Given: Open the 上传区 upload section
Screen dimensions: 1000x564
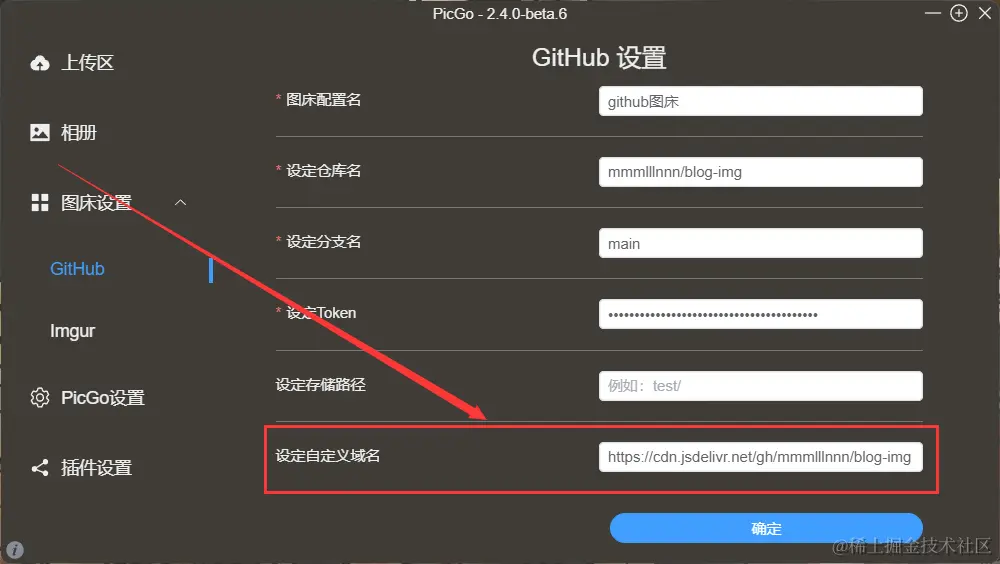Looking at the screenshot, I should pos(87,63).
